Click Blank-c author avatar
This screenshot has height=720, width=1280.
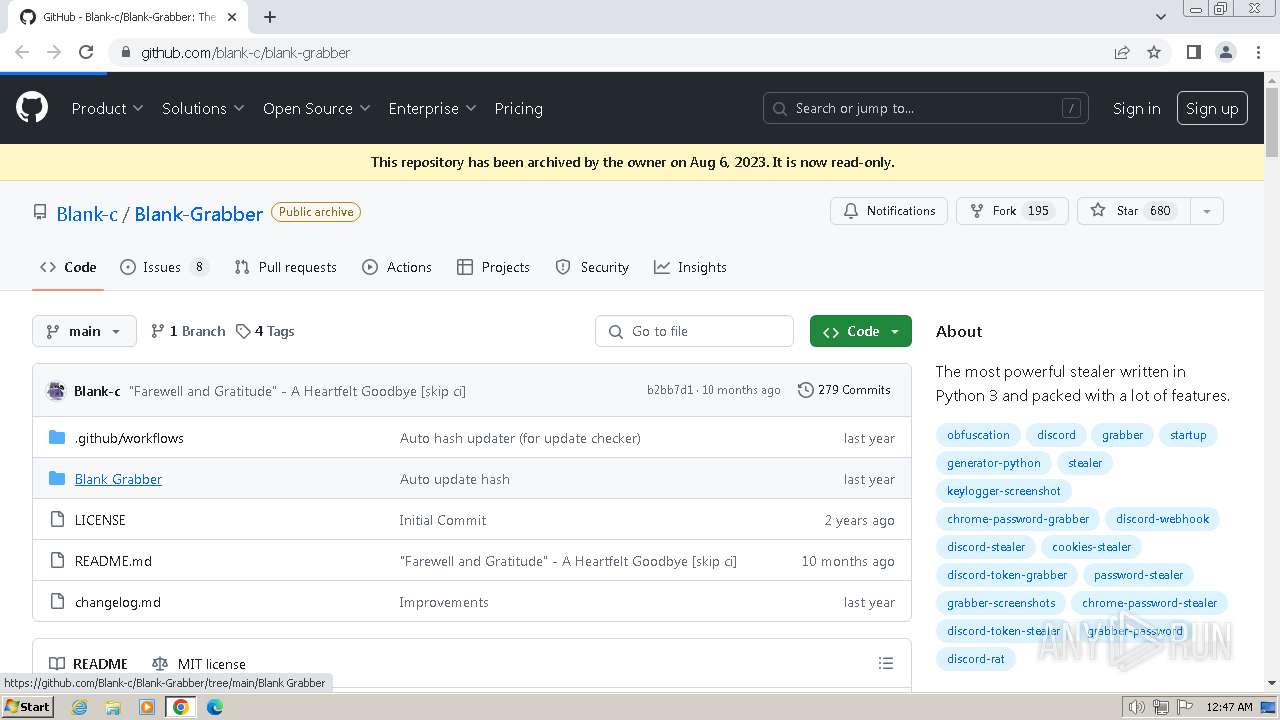(56, 391)
